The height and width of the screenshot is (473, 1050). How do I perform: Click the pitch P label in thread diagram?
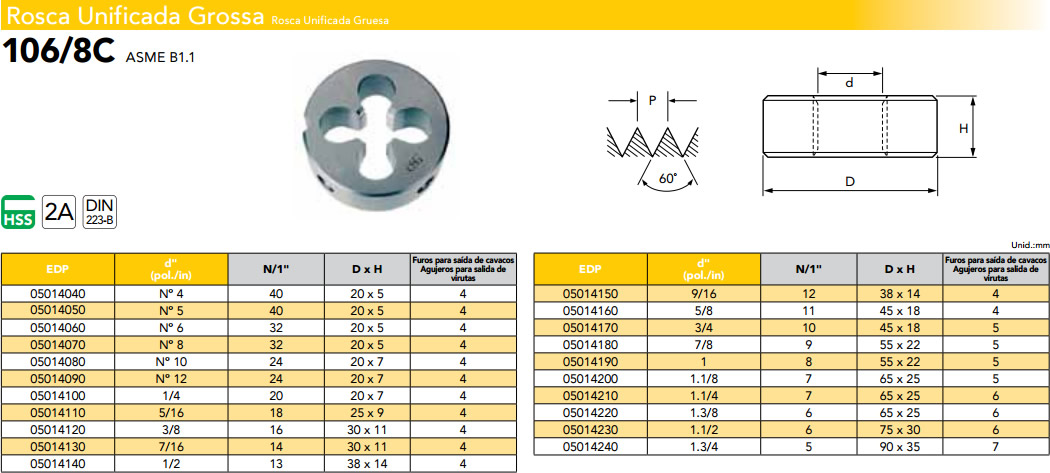pos(653,100)
